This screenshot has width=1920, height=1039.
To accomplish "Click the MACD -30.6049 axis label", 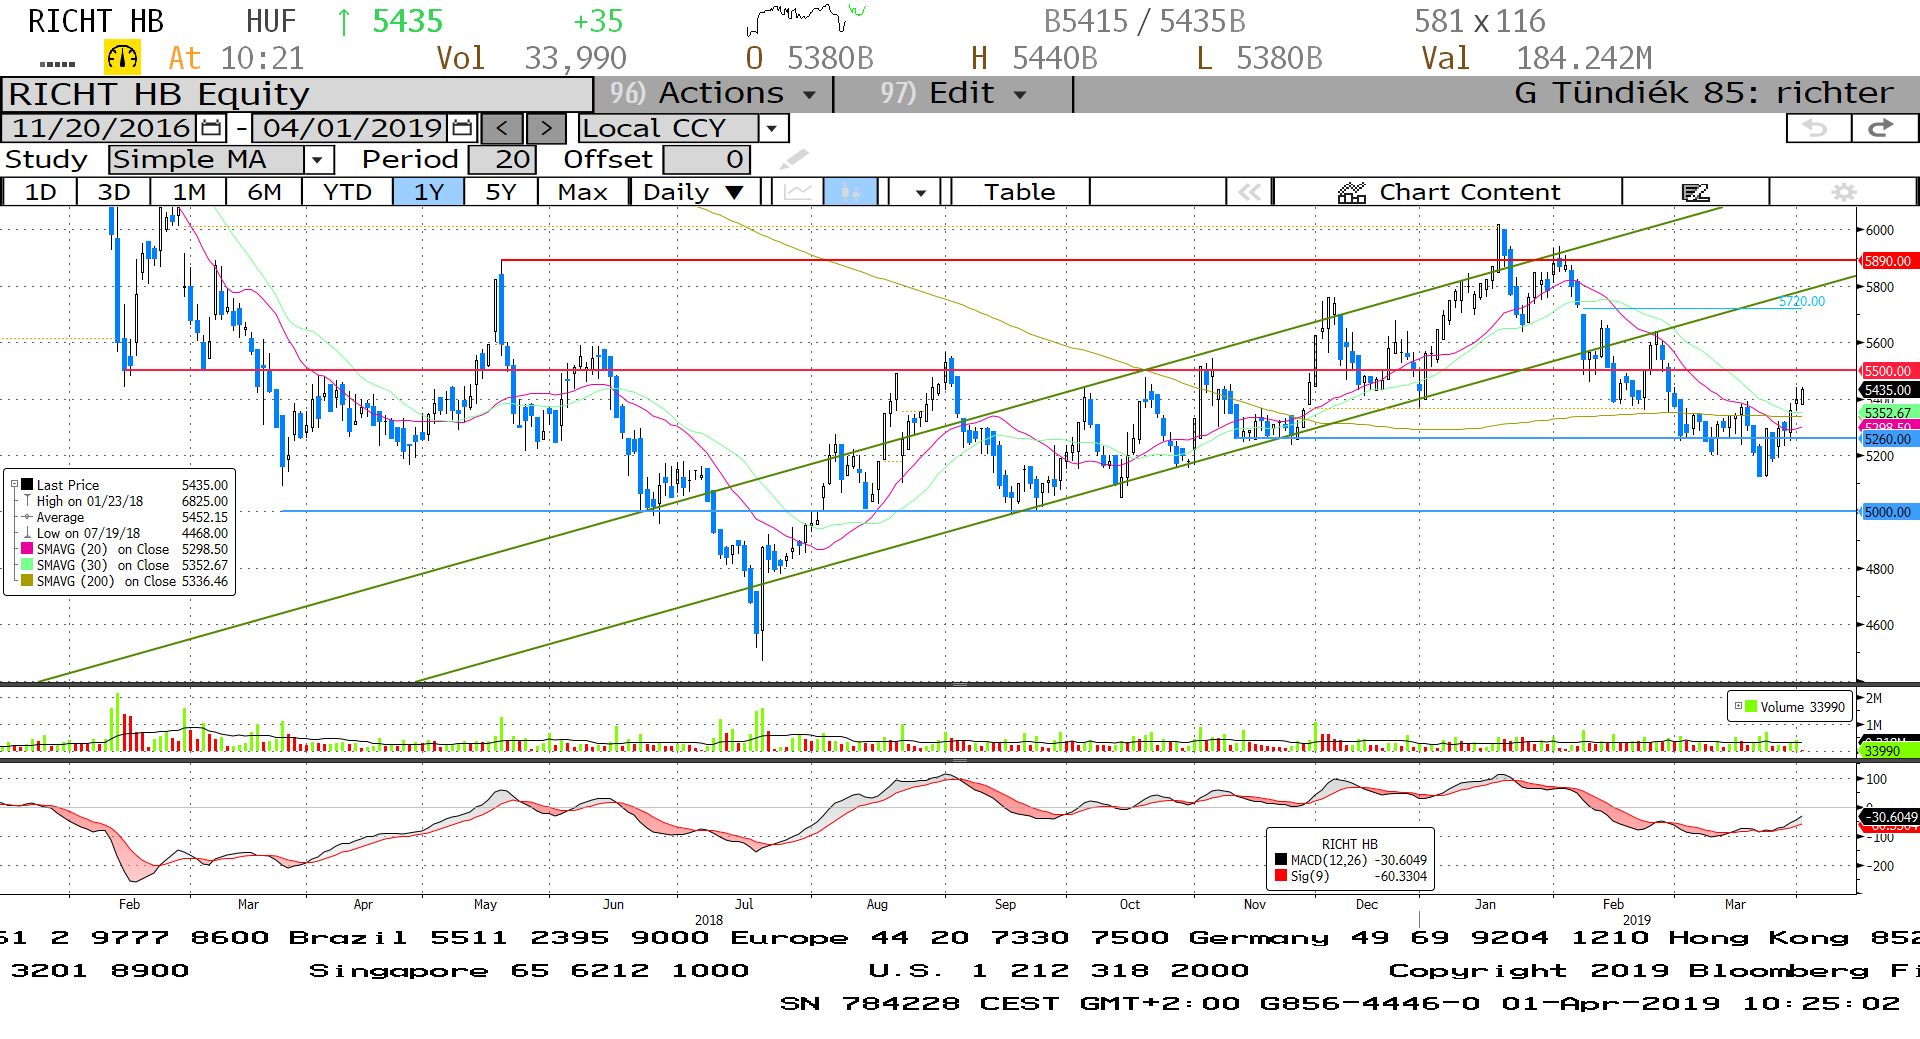I will coord(1889,817).
